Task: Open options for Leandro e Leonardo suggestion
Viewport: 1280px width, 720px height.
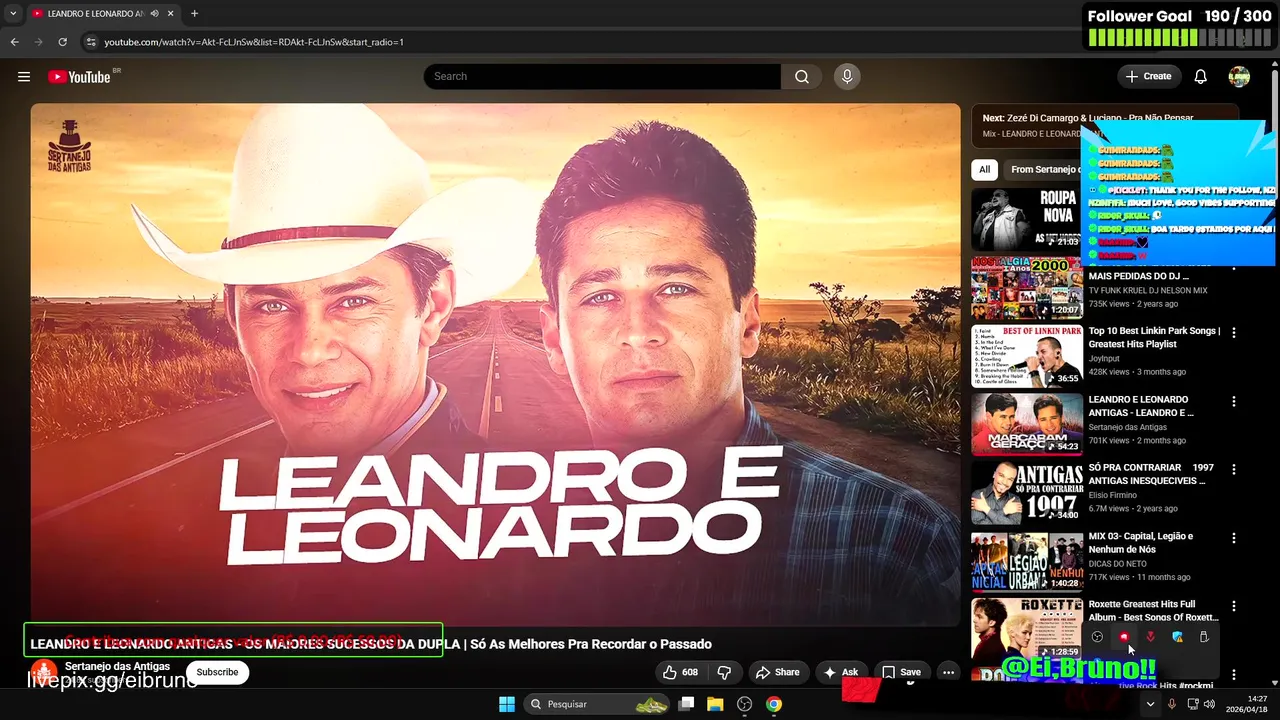Action: point(1233,402)
